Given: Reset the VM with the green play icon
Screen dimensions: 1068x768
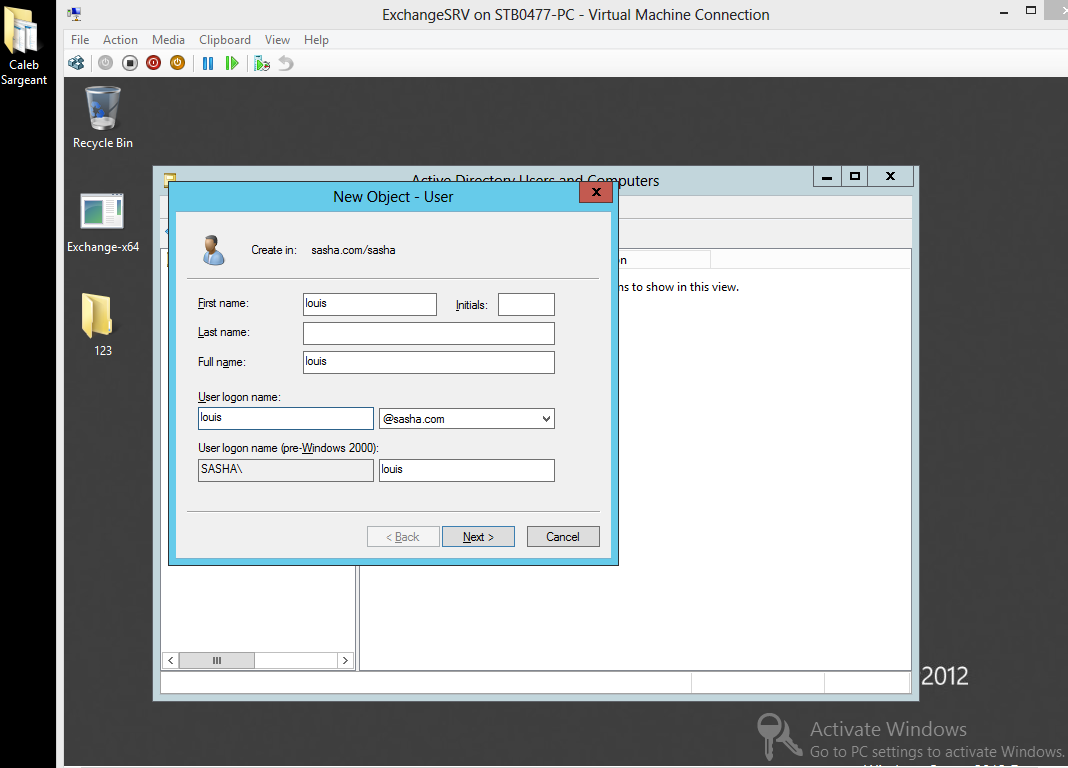Looking at the screenshot, I should coord(232,63).
